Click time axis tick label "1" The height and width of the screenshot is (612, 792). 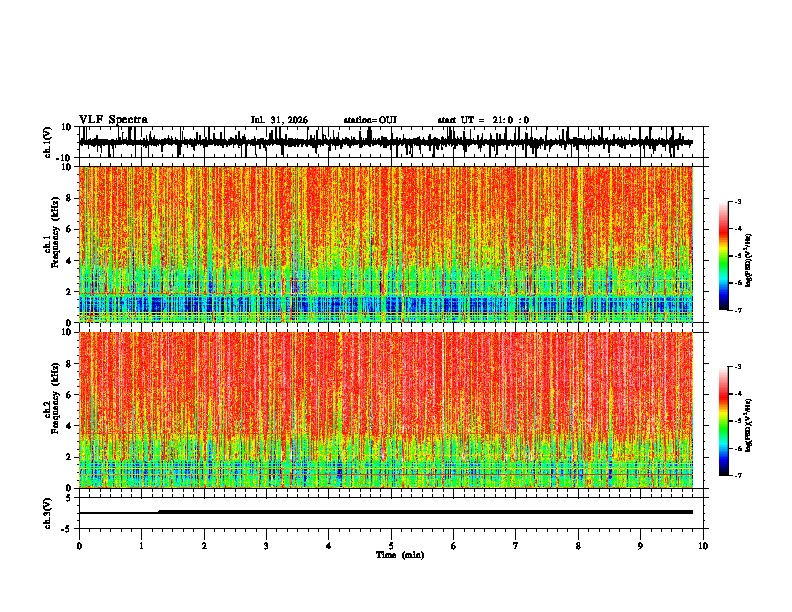tap(141, 546)
